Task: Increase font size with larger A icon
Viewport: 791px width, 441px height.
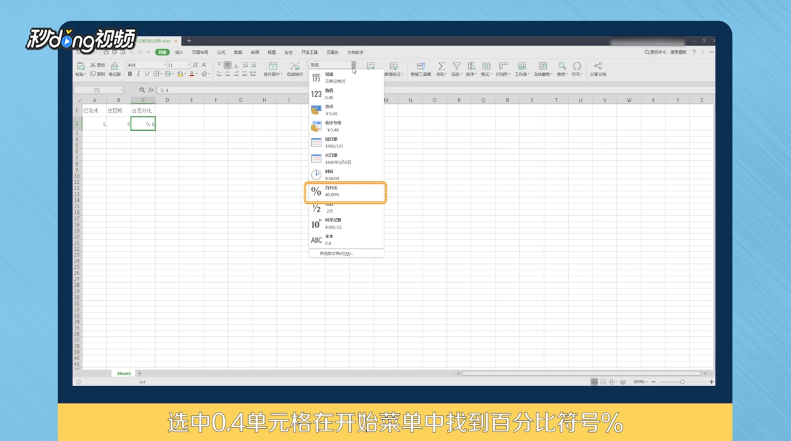Action: (x=195, y=65)
